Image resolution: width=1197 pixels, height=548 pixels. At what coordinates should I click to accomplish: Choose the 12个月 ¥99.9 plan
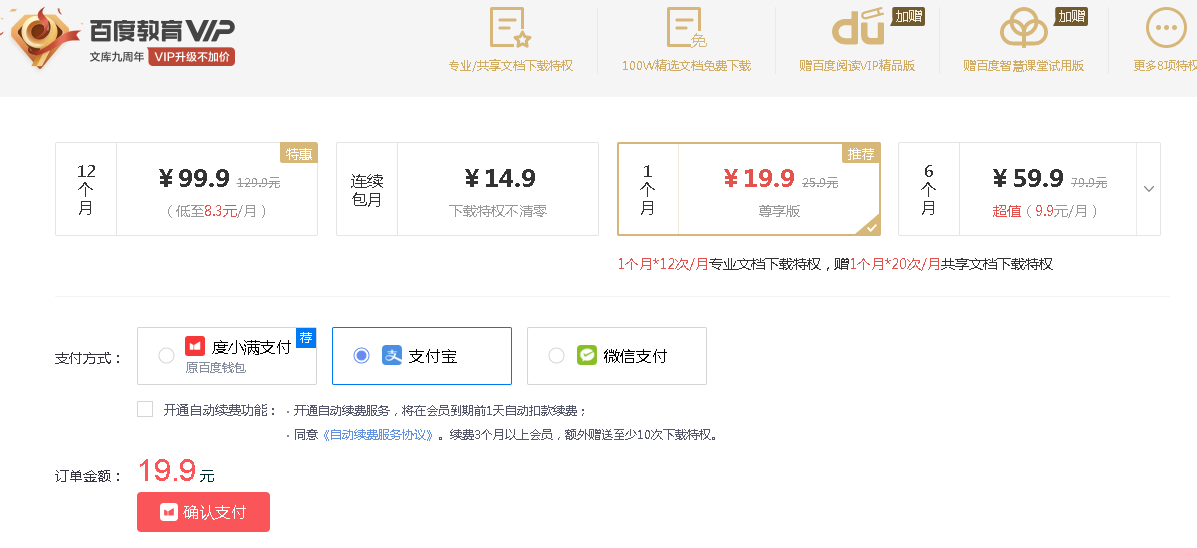point(186,189)
